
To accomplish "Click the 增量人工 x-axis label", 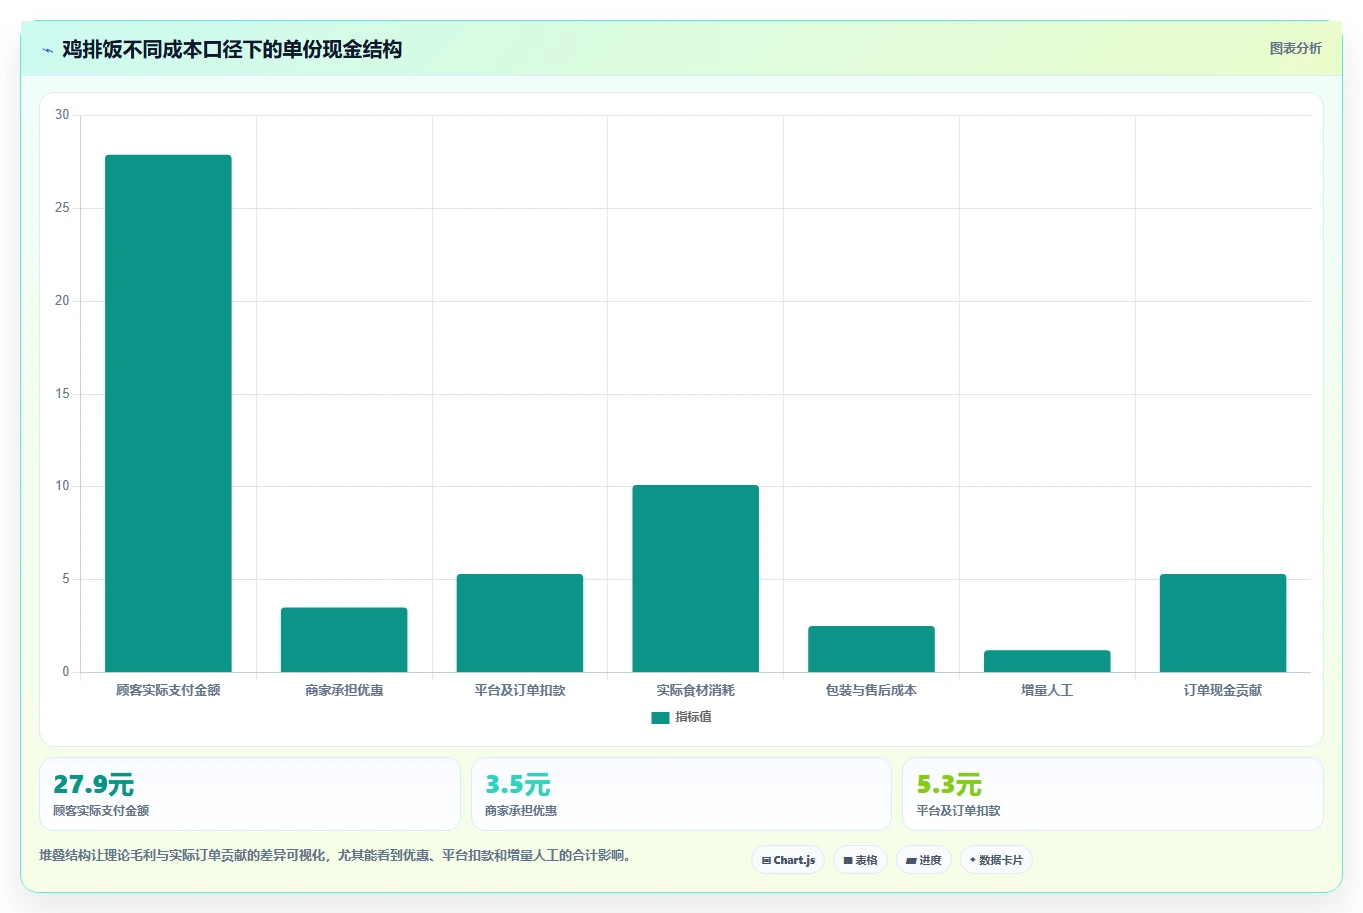I will tap(1047, 690).
